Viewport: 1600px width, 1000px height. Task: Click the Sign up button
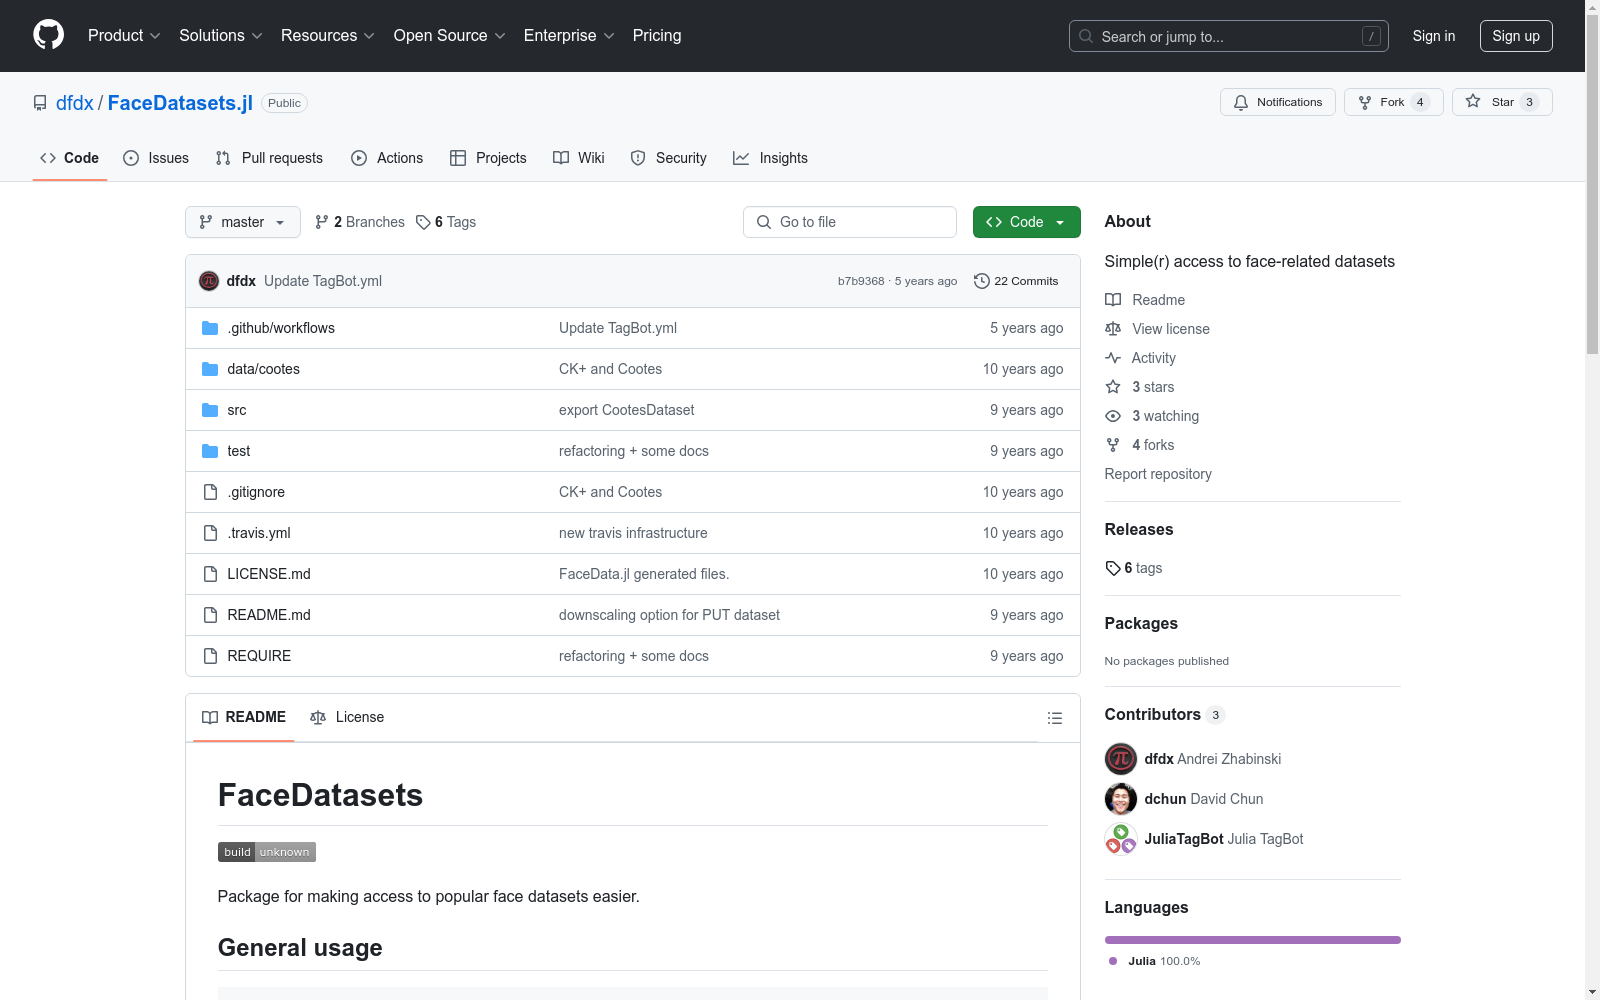1516,36
